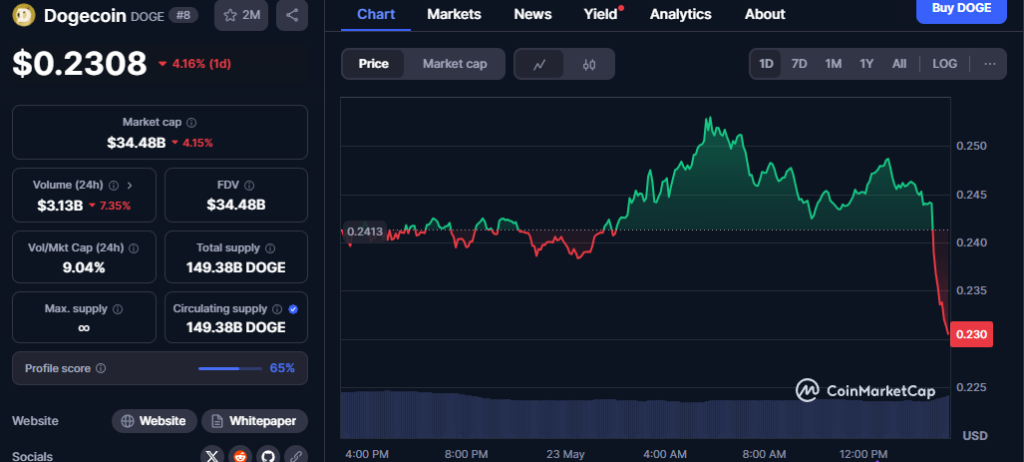
Task: Click the USD currency label
Action: click(974, 436)
